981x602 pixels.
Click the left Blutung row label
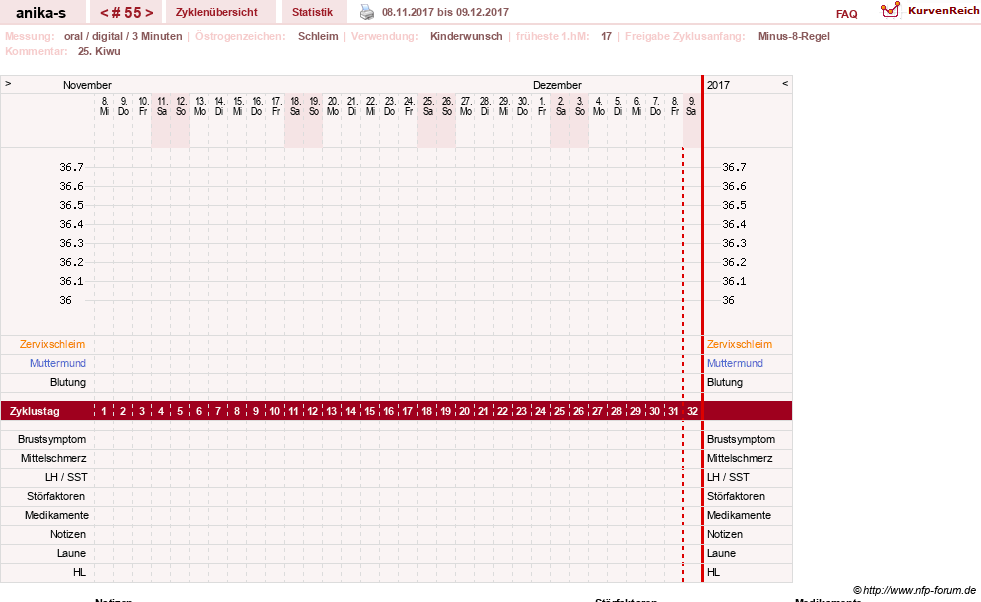pyautogui.click(x=68, y=382)
